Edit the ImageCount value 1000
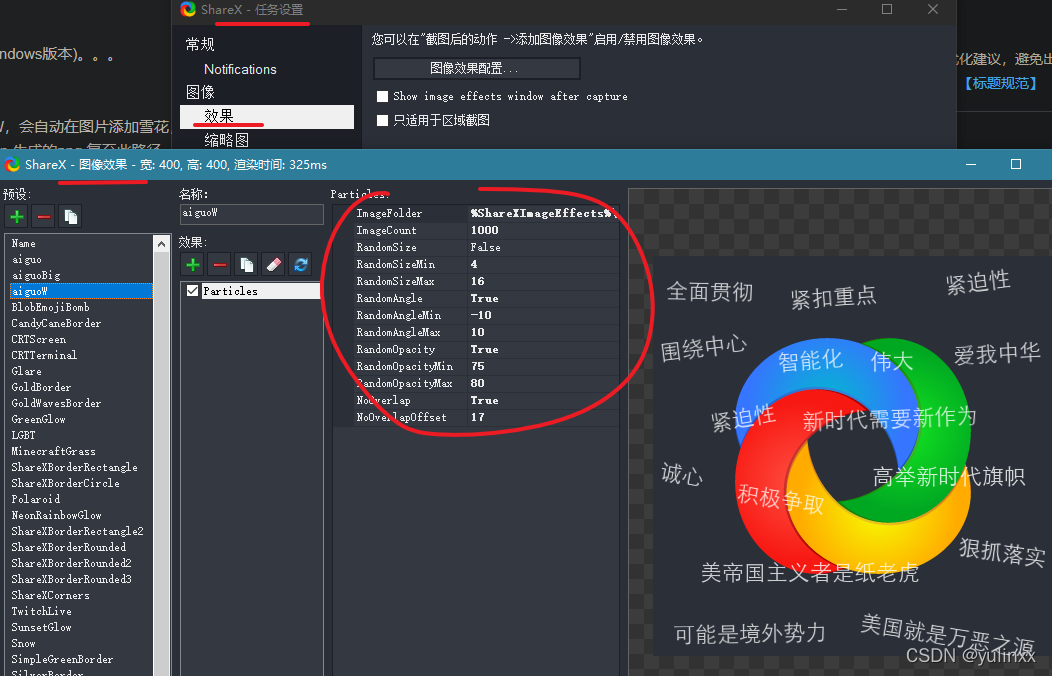The image size is (1052, 676). click(543, 230)
